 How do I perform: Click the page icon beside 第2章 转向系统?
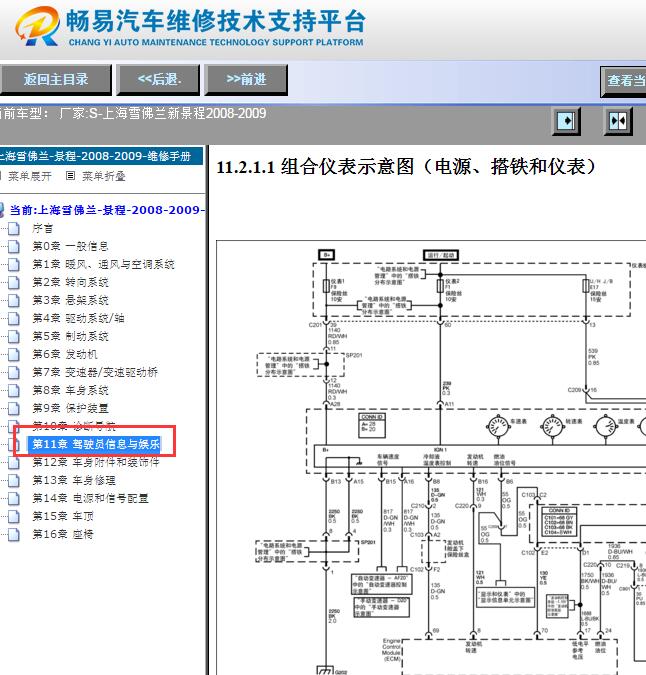(x=14, y=282)
